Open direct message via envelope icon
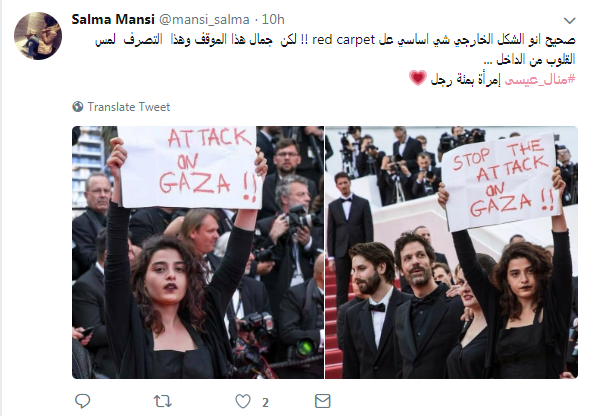The height and width of the screenshot is (416, 591). click(323, 401)
